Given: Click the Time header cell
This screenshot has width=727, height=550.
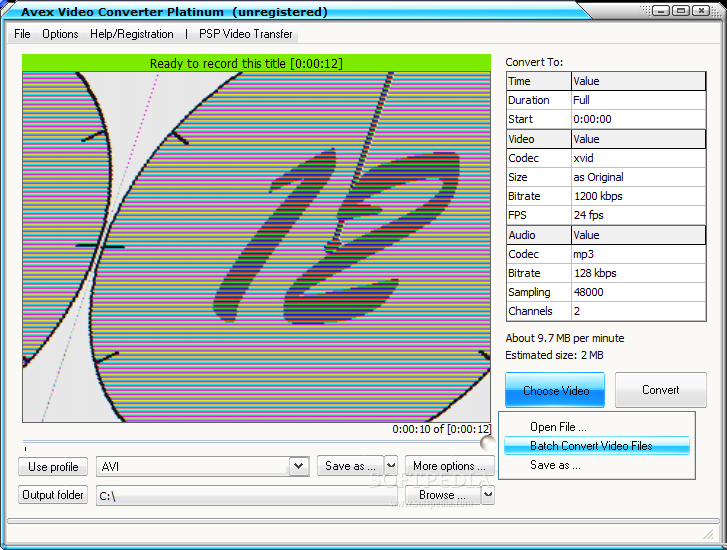Looking at the screenshot, I should coord(539,81).
